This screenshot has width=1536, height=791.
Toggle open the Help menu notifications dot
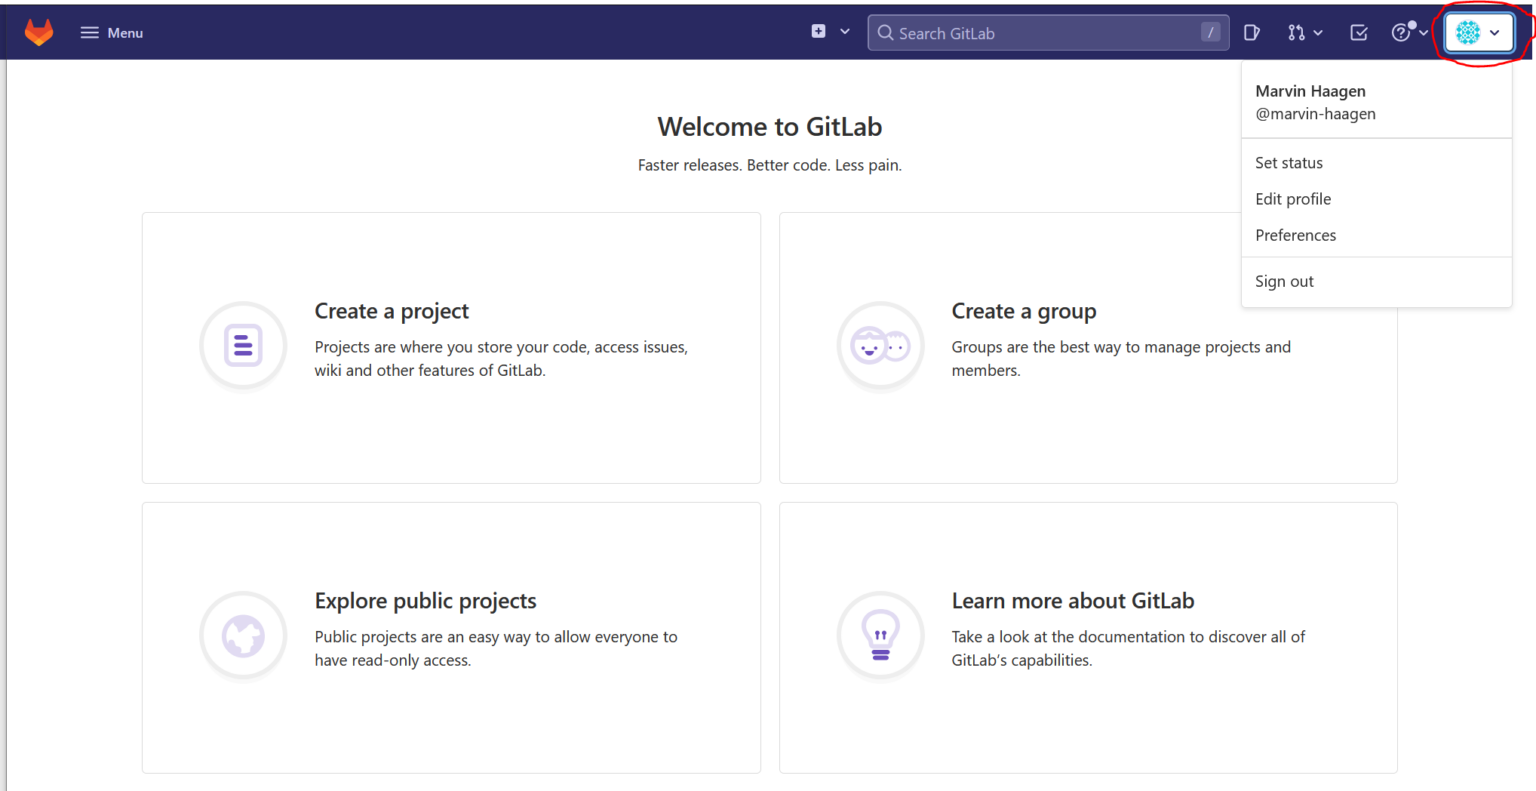point(1411,24)
